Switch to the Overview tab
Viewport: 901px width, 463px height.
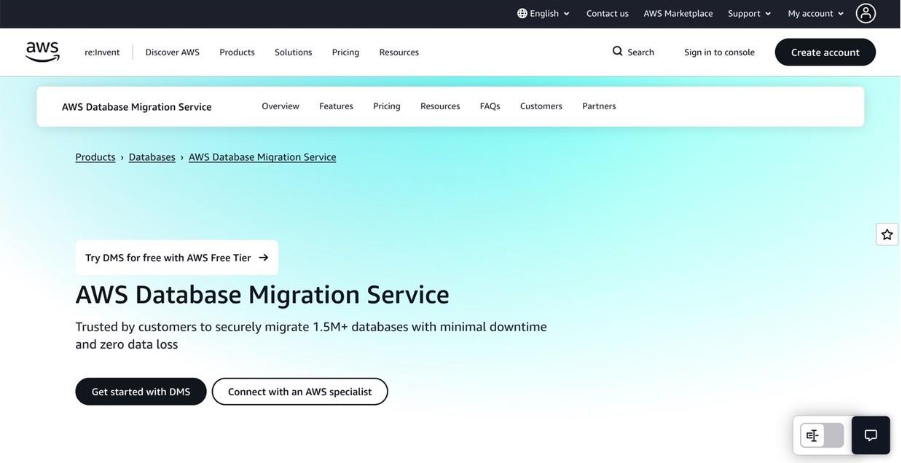point(280,106)
